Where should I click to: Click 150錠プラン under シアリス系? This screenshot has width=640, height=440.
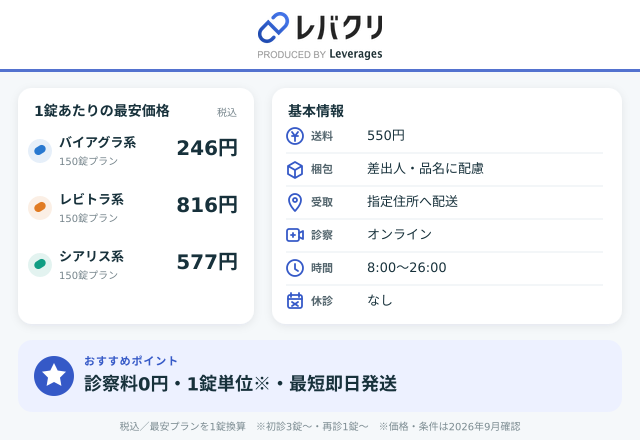click(x=89, y=275)
